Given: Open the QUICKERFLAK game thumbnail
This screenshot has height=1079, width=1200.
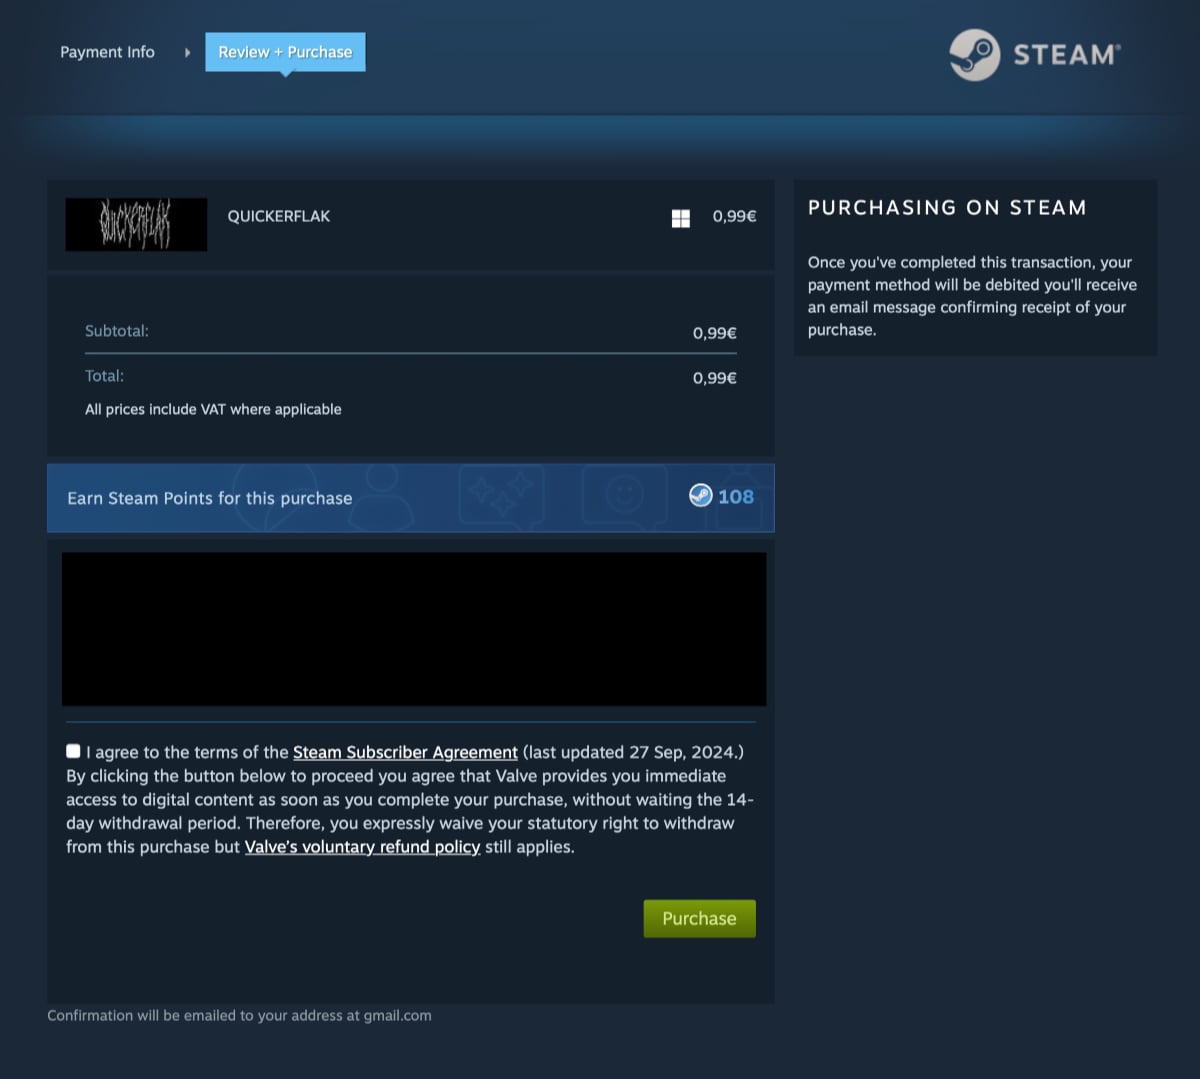Looking at the screenshot, I should (136, 224).
